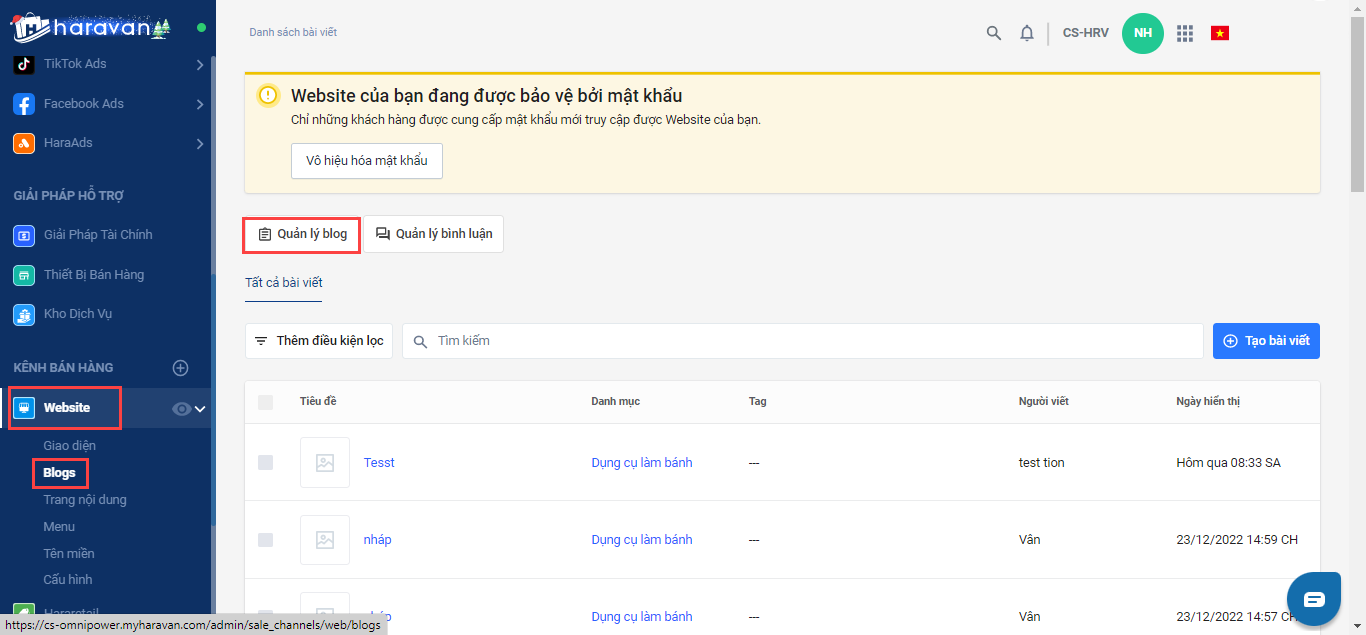Toggle the select-all checkbox in table header

point(265,402)
